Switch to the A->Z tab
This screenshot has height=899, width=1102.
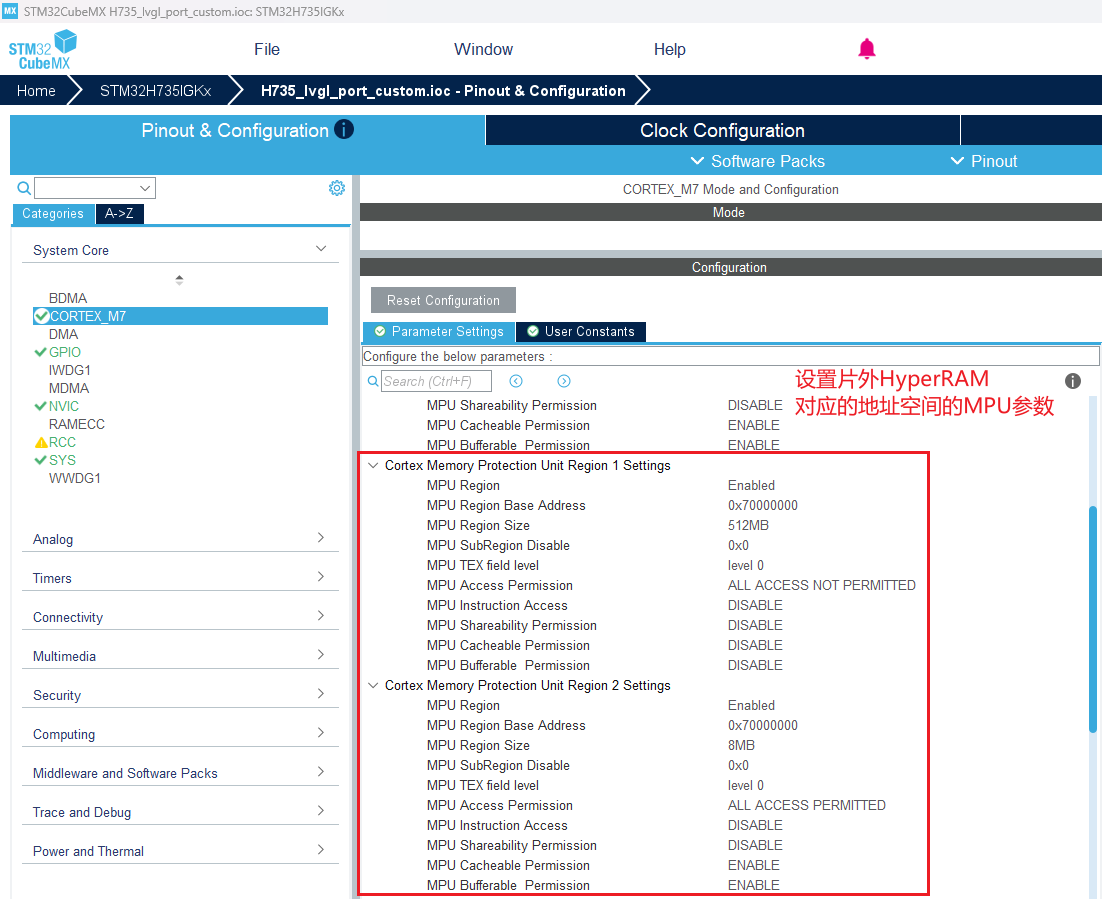pos(119,214)
